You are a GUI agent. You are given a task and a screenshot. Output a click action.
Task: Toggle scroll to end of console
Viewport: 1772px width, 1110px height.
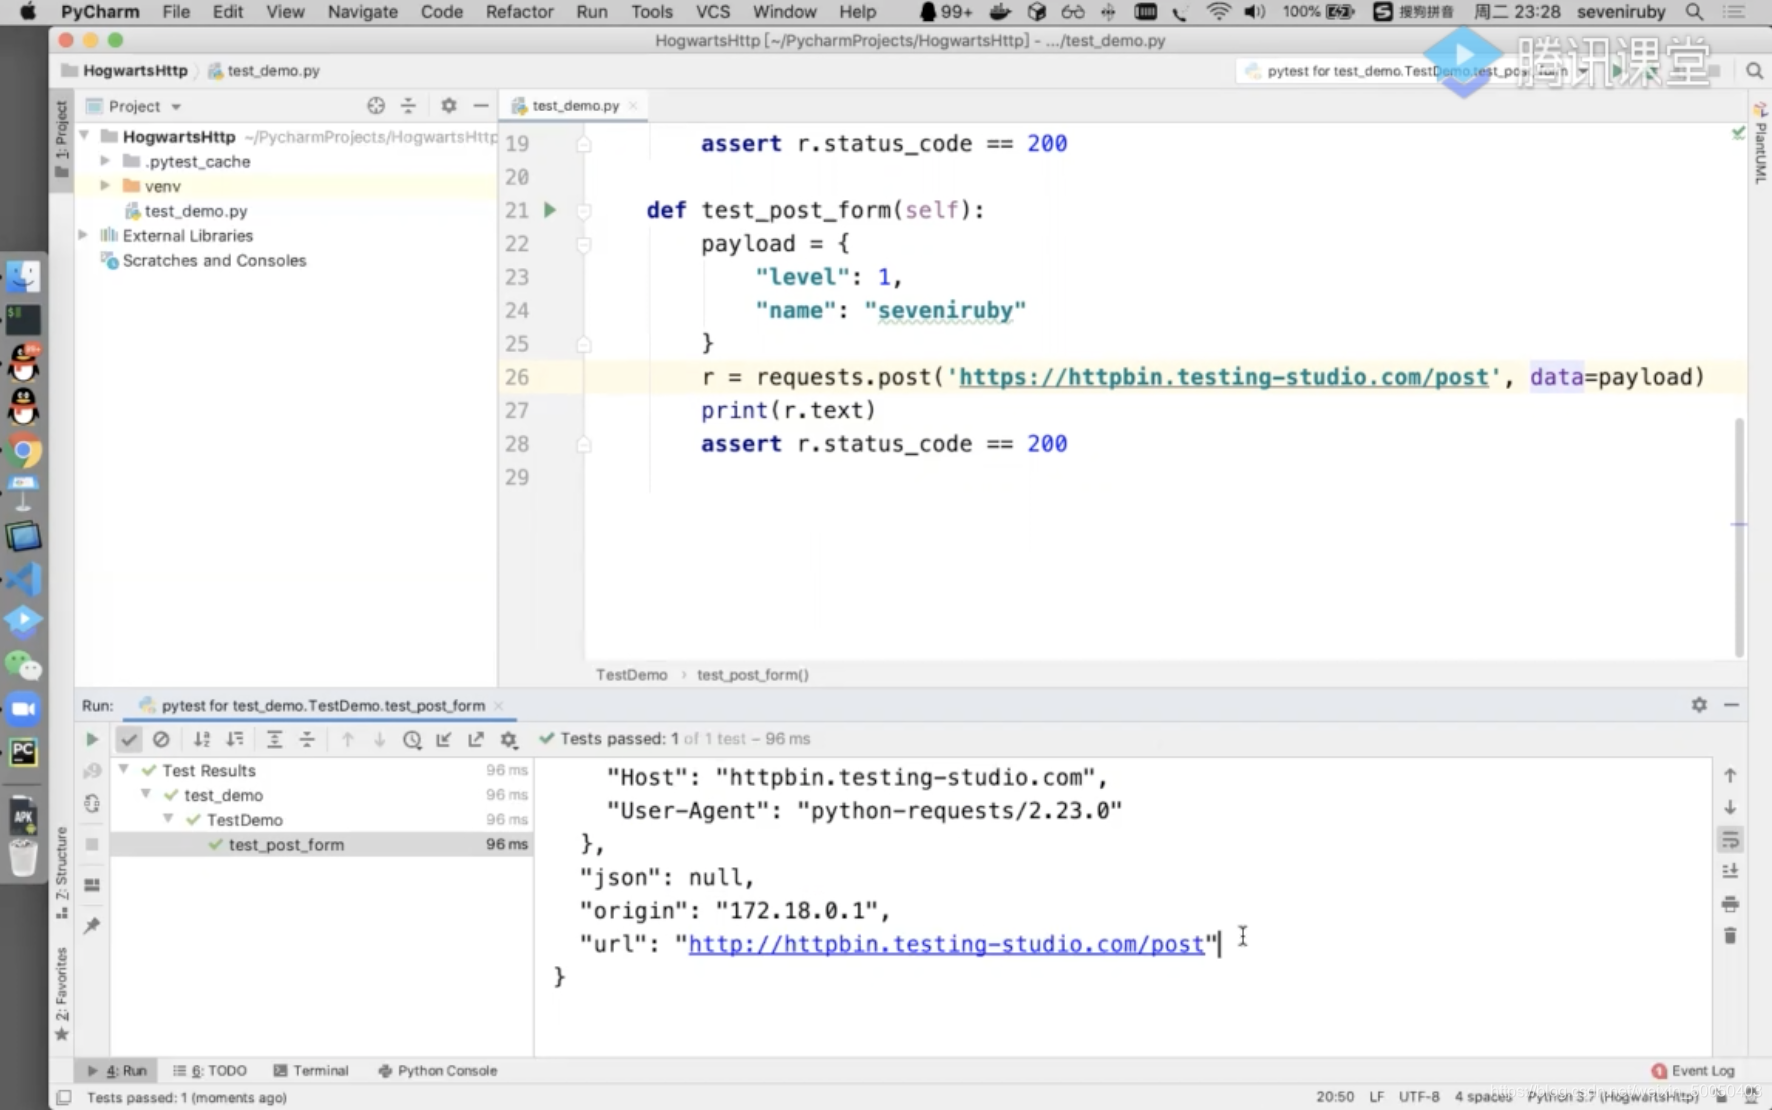[1730, 871]
